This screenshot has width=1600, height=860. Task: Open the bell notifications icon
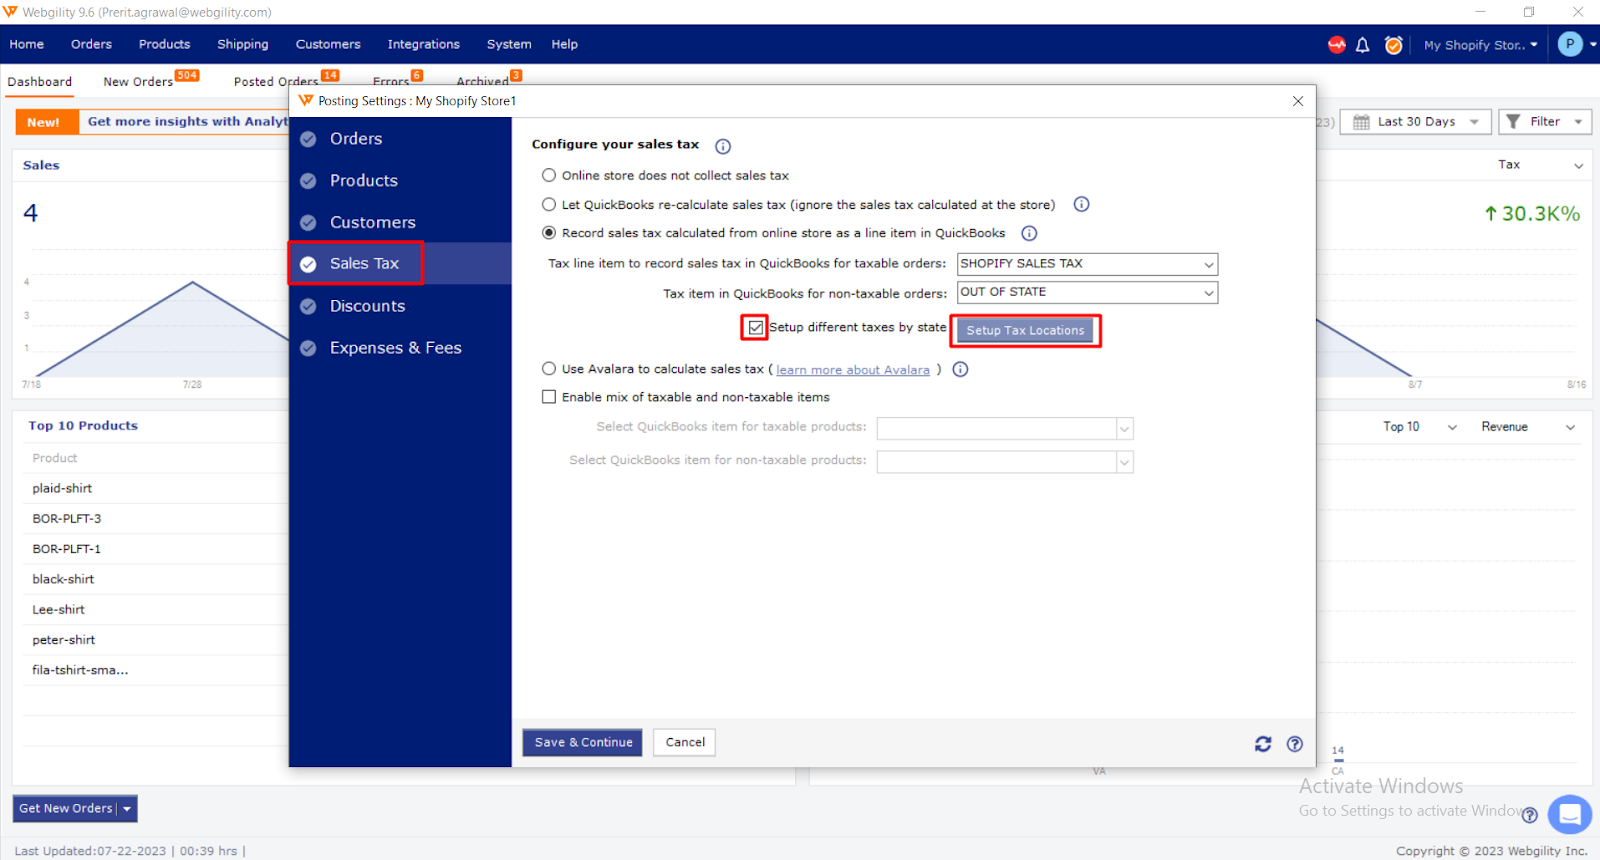click(1362, 45)
